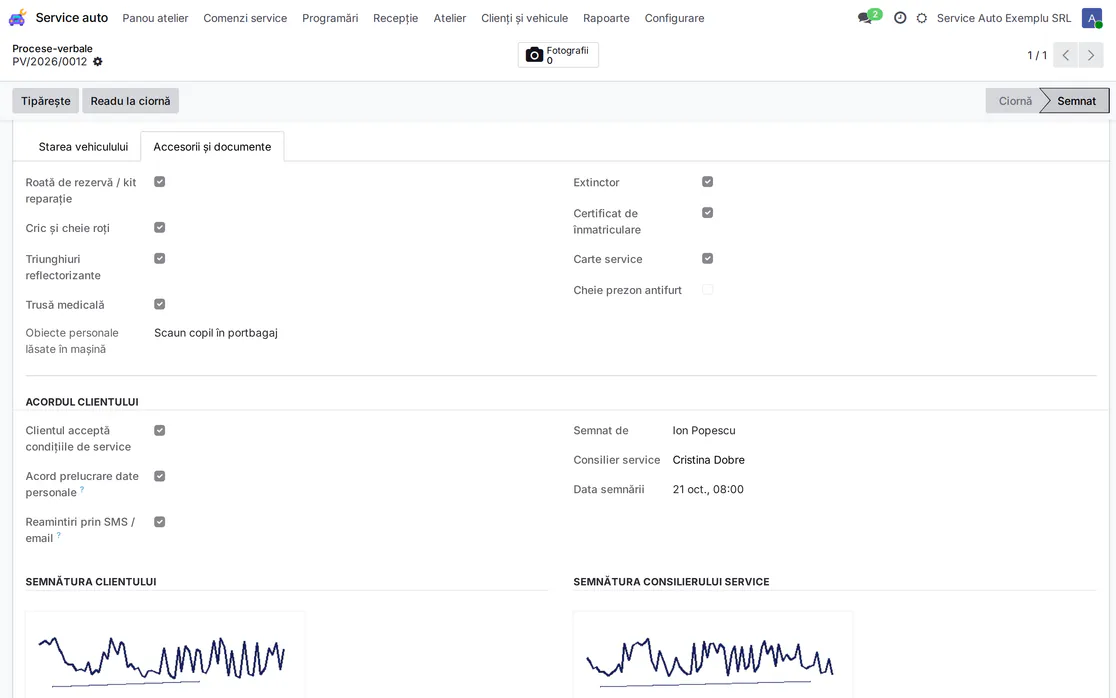
Task: Select the Ciornă status stage
Action: tap(1014, 101)
